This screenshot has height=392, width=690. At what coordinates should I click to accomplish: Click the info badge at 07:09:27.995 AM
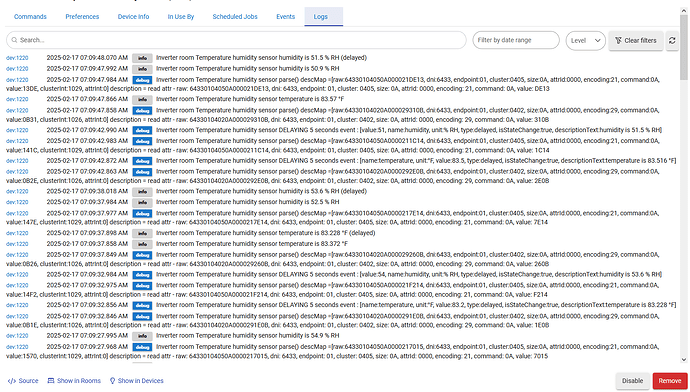(142, 336)
